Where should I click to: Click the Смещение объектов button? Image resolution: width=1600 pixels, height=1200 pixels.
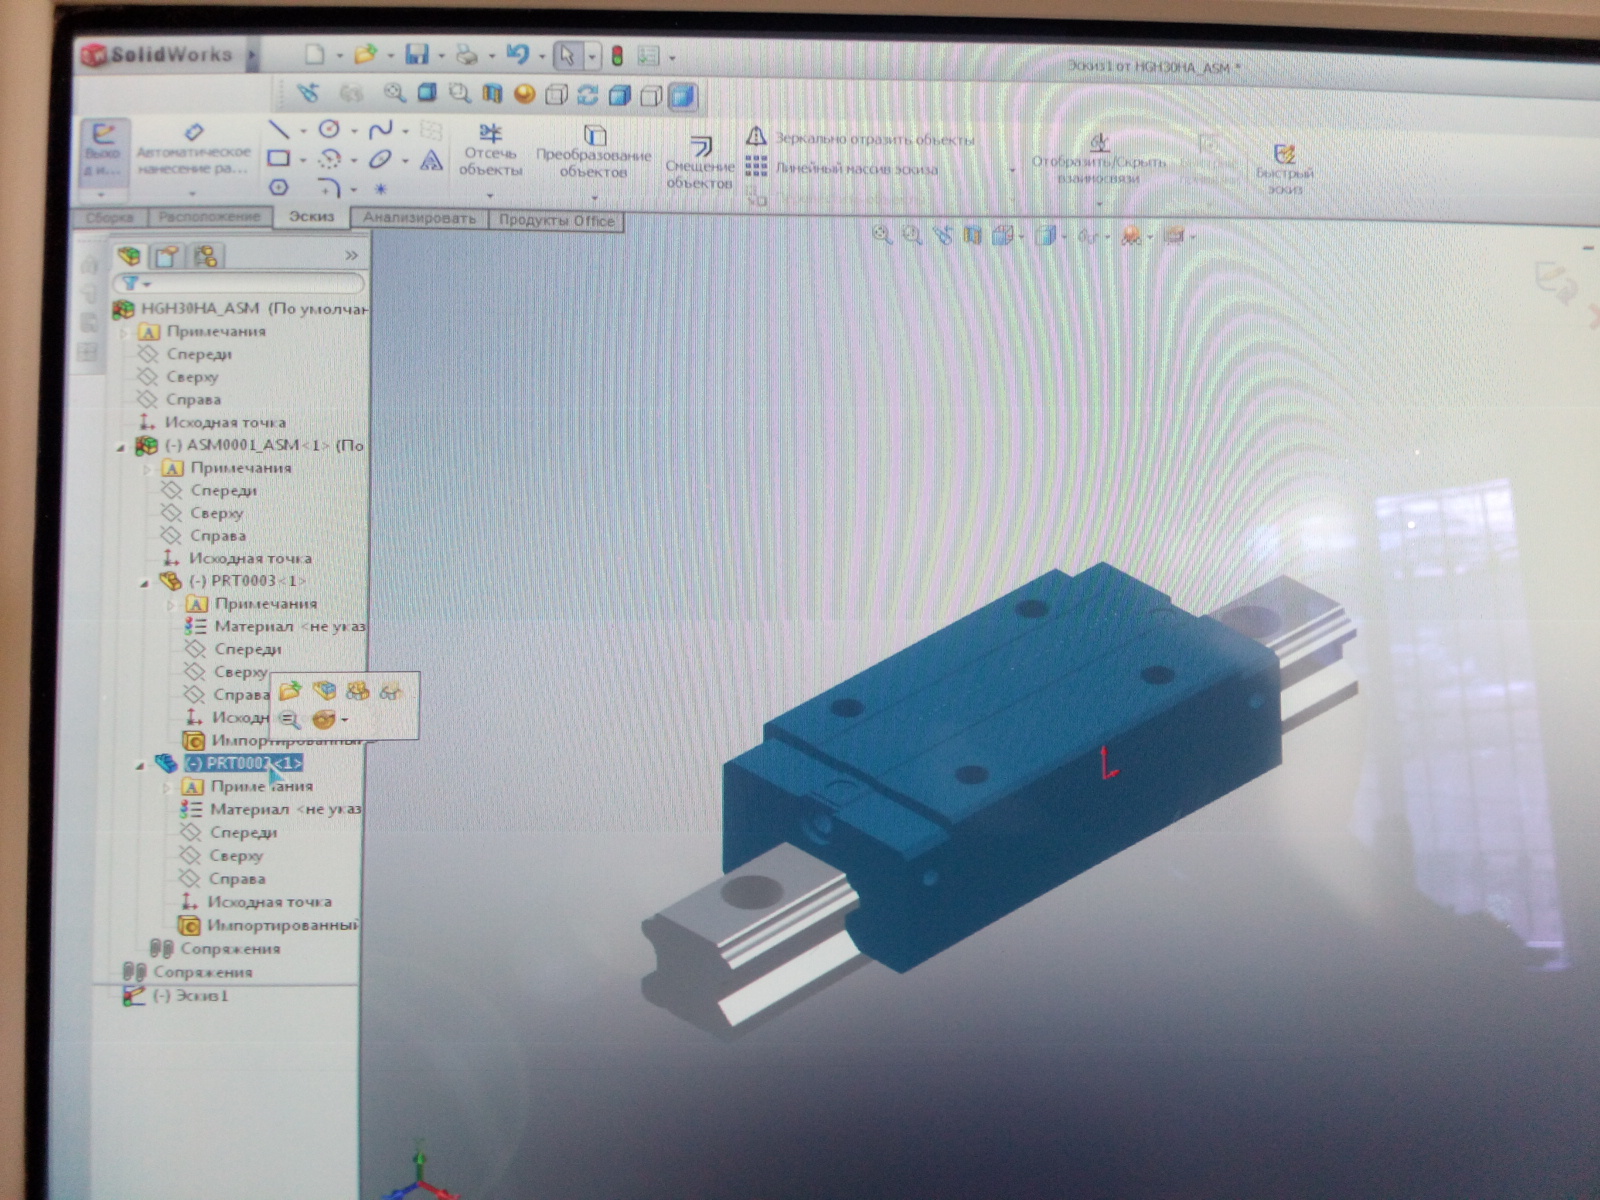(700, 163)
